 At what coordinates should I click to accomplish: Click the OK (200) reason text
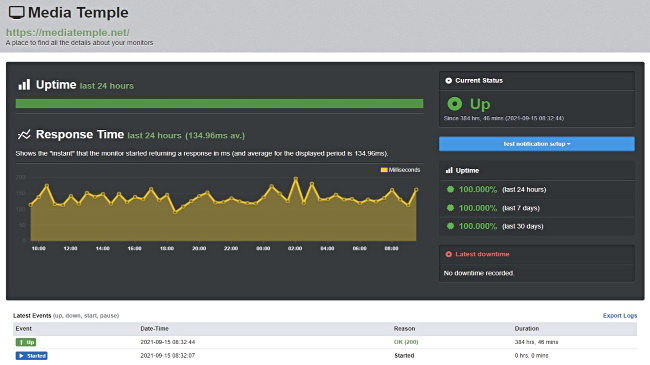[x=406, y=342]
